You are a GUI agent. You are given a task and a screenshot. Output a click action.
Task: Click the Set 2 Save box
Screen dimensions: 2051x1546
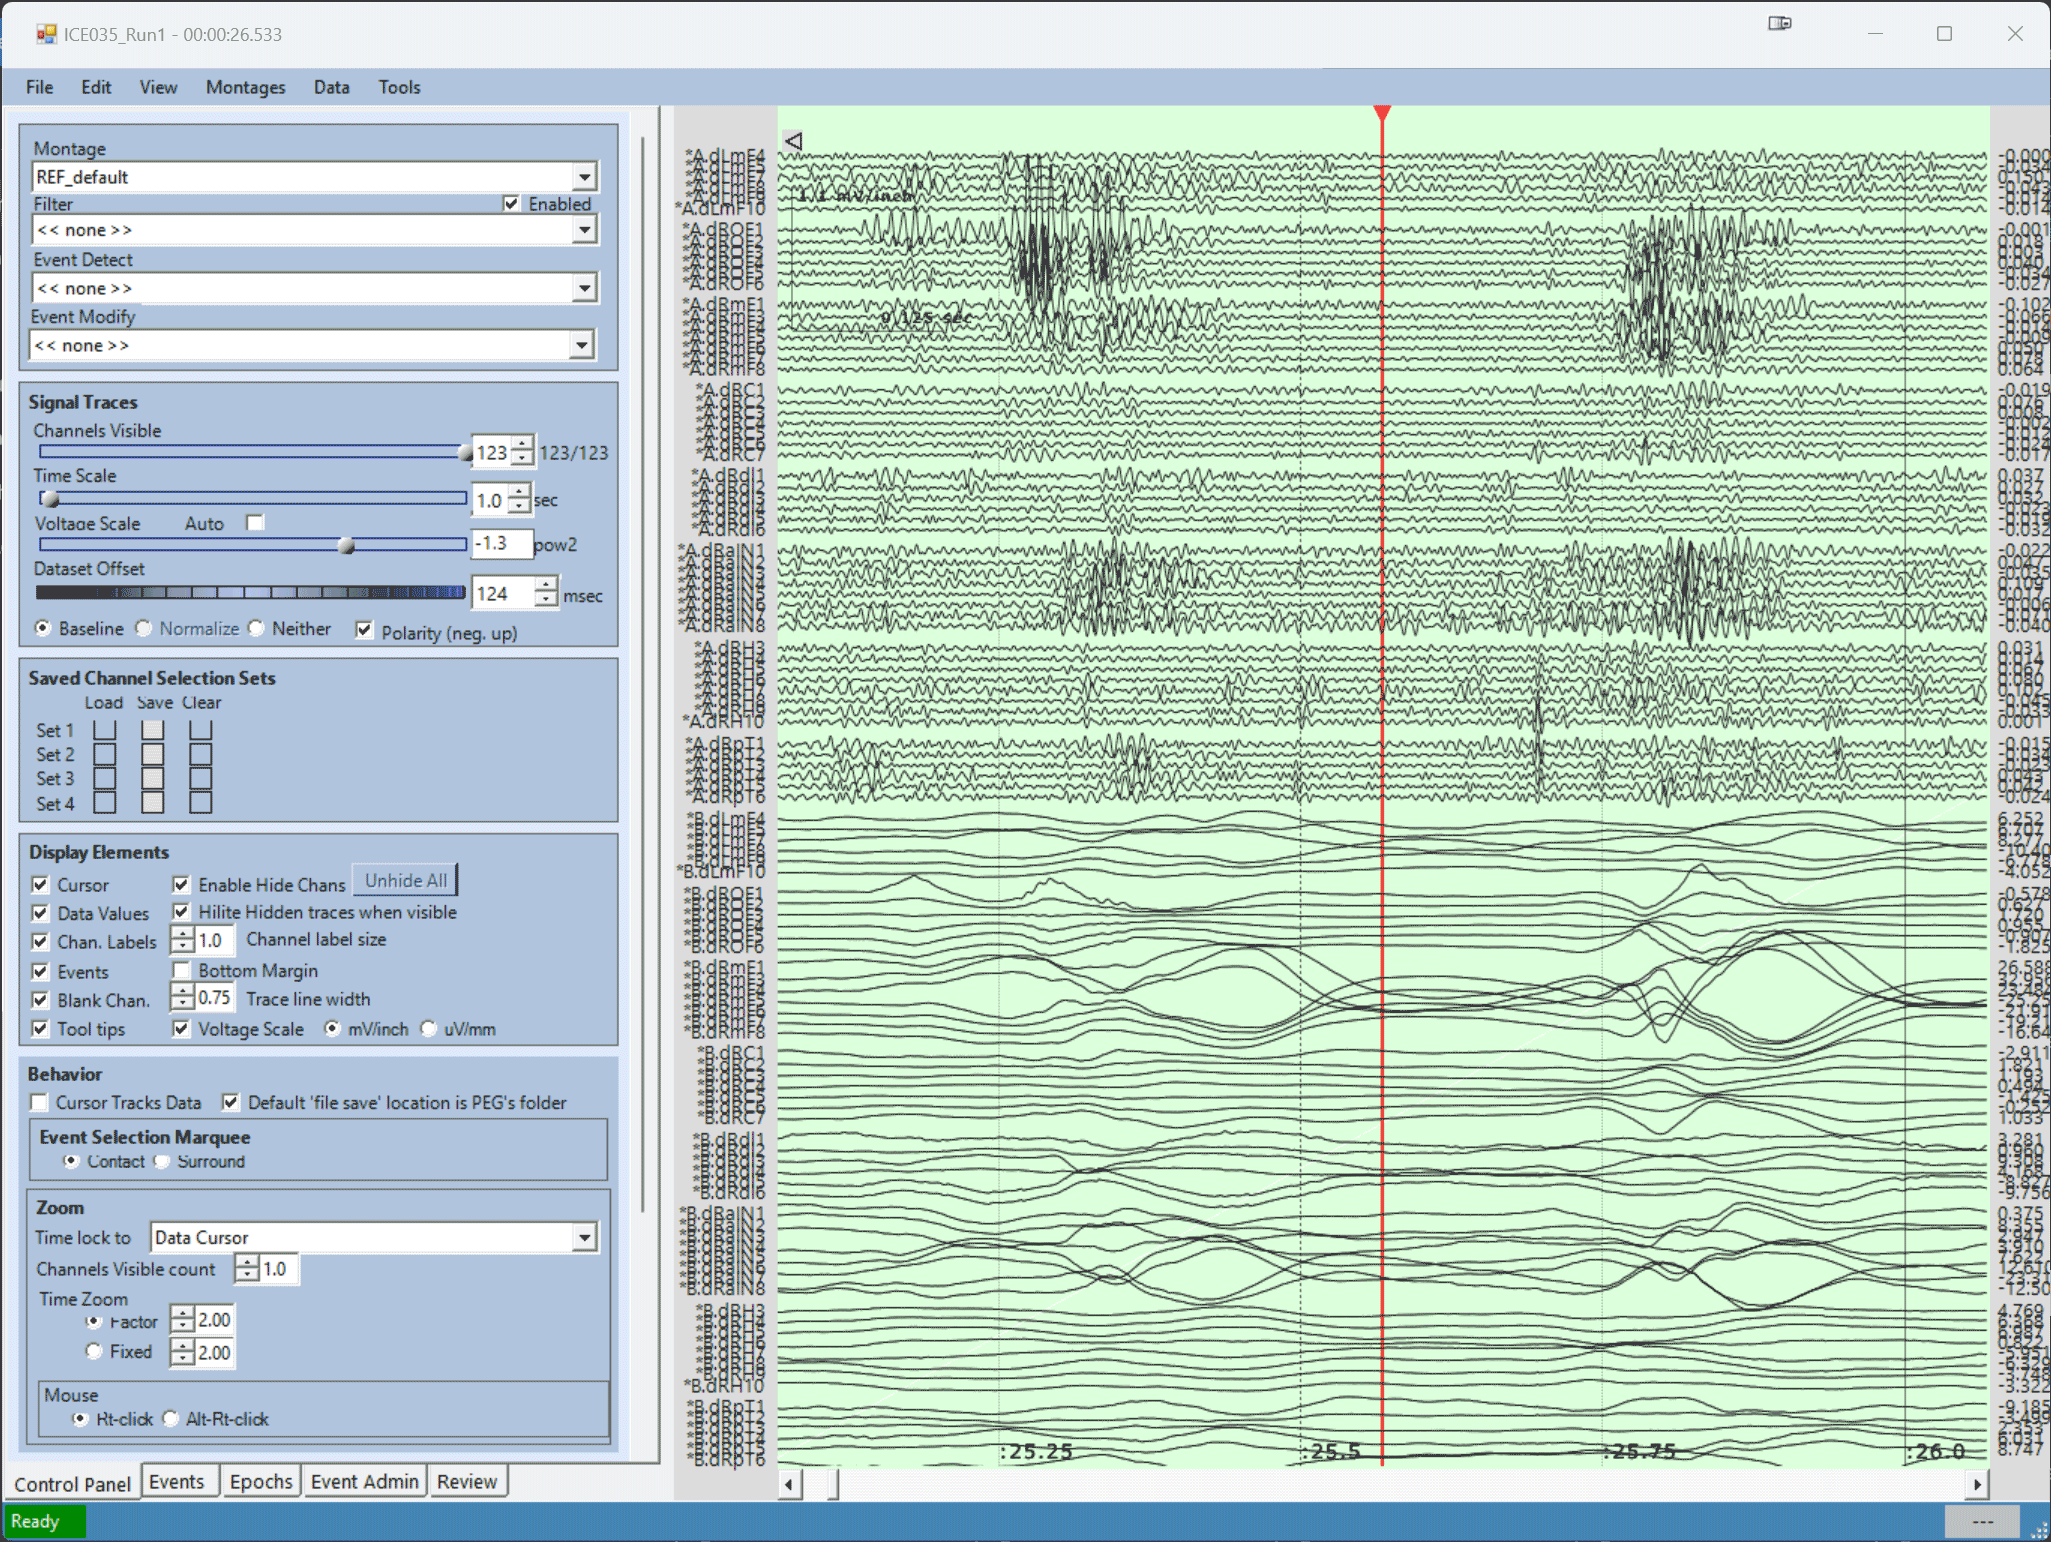[x=153, y=754]
